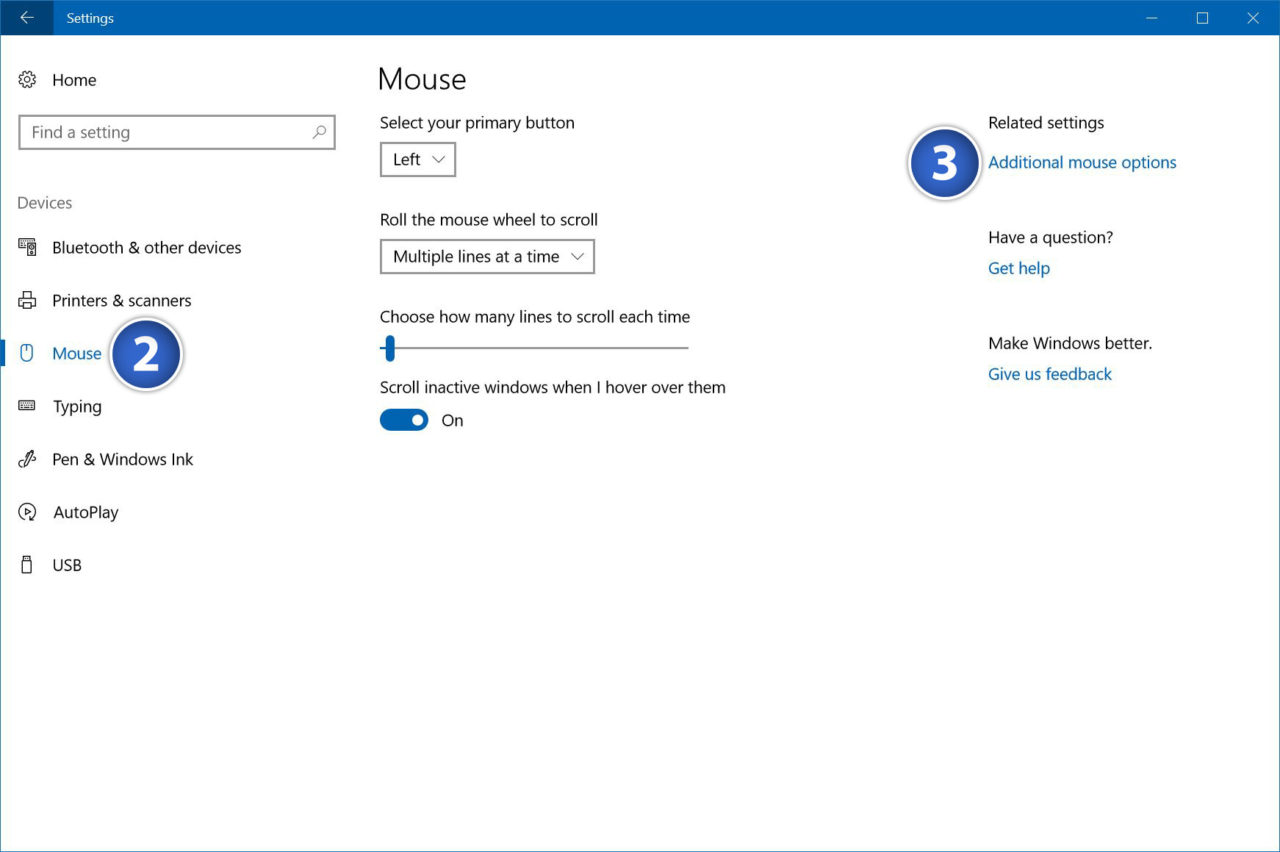Click the Printers & scanners icon
This screenshot has width=1280, height=852.
pyautogui.click(x=27, y=300)
